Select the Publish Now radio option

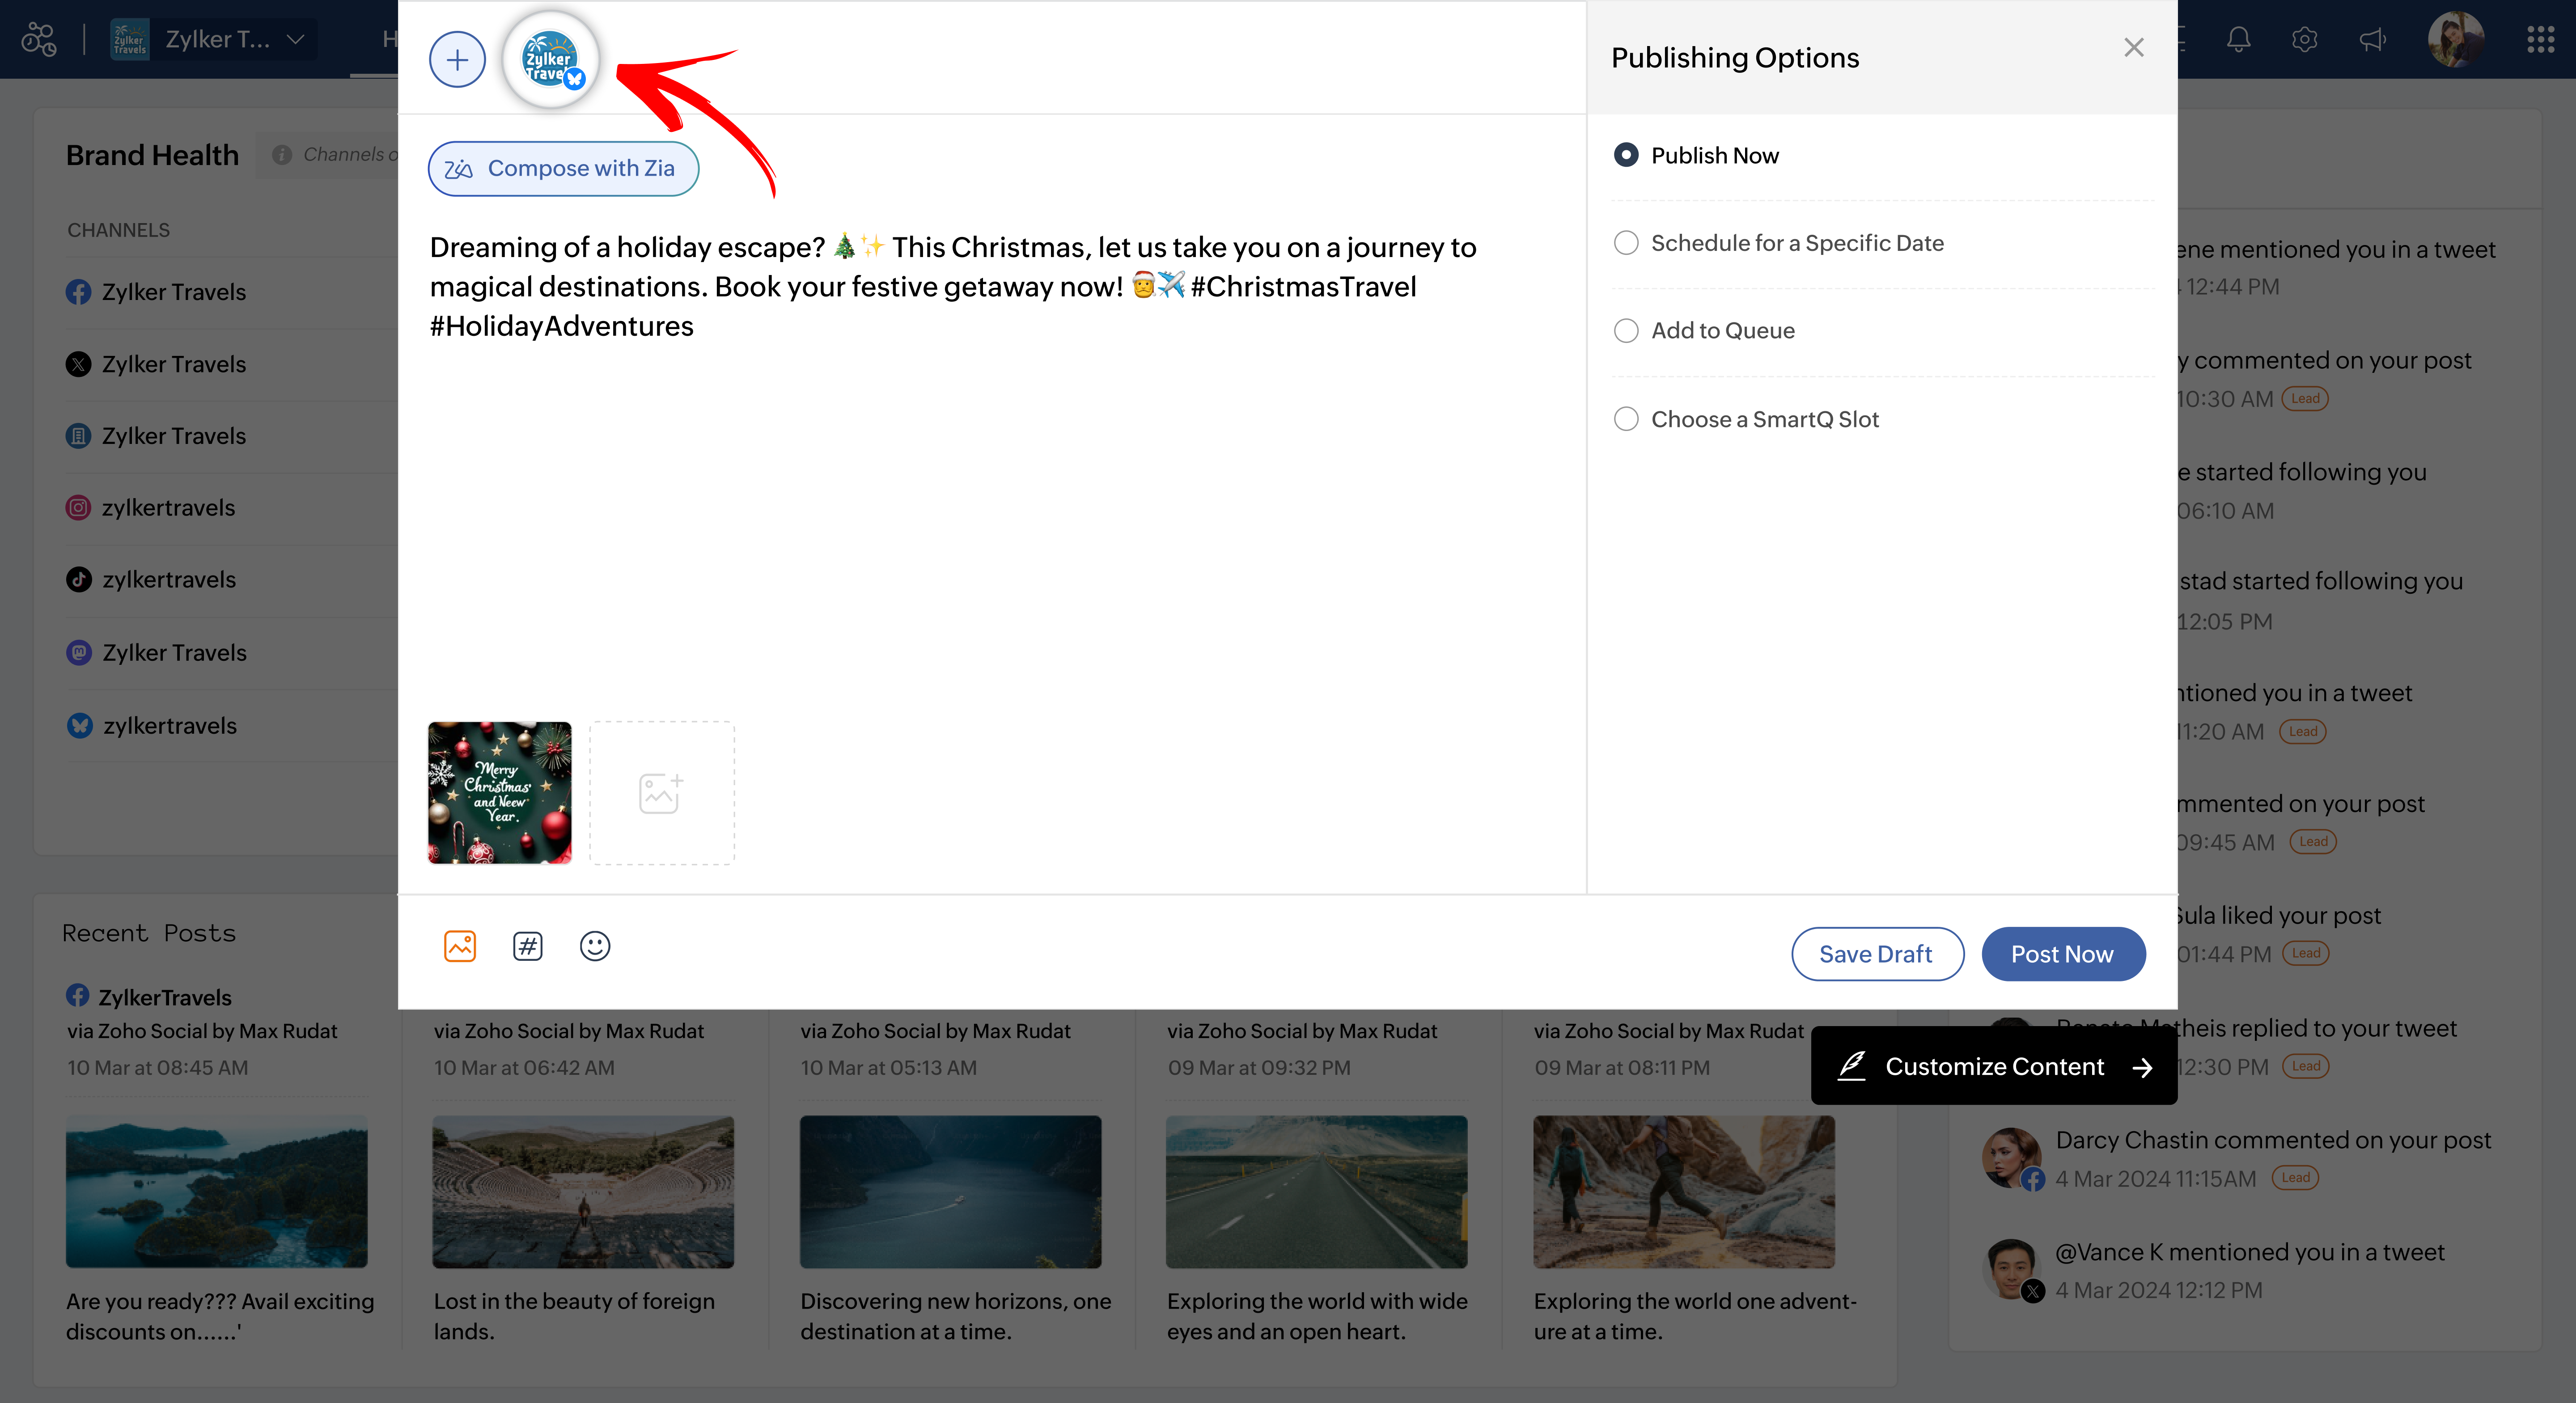(1626, 155)
